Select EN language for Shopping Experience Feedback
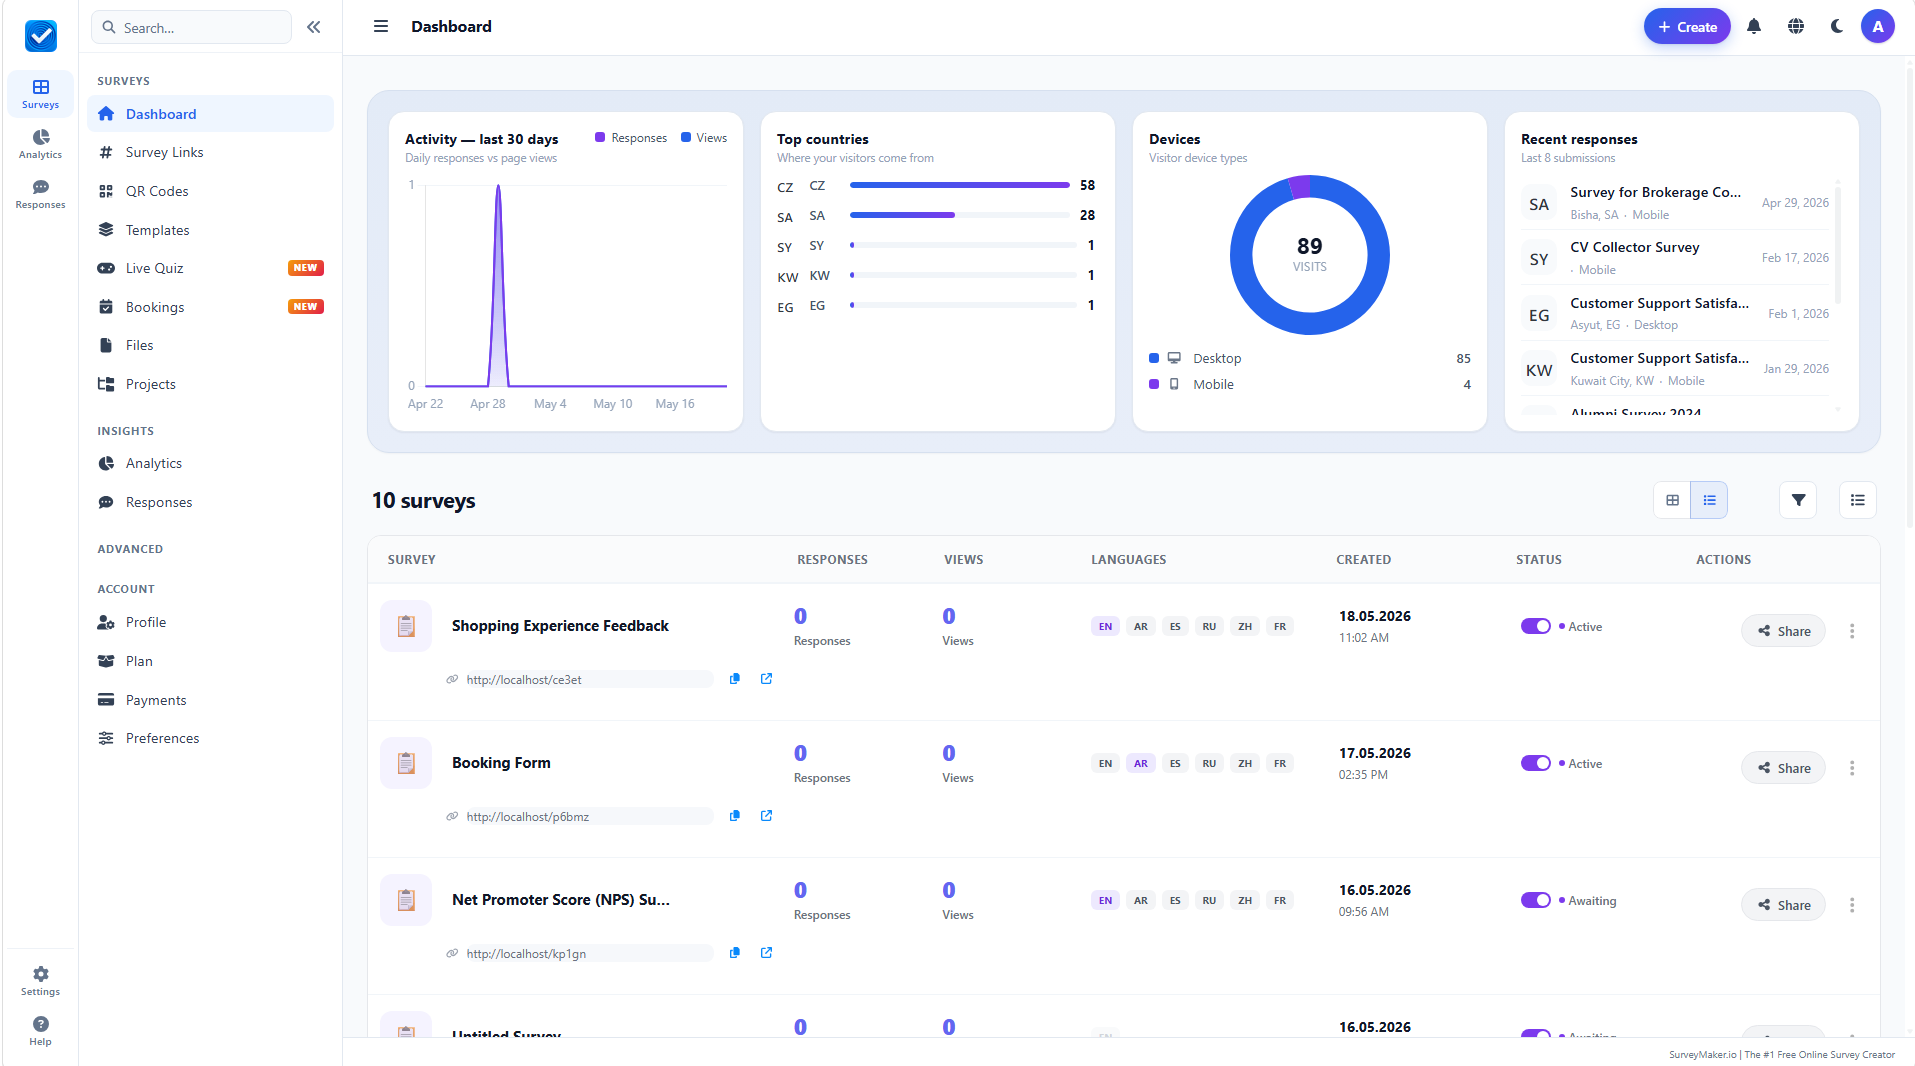The height and width of the screenshot is (1066, 1915). tap(1105, 627)
